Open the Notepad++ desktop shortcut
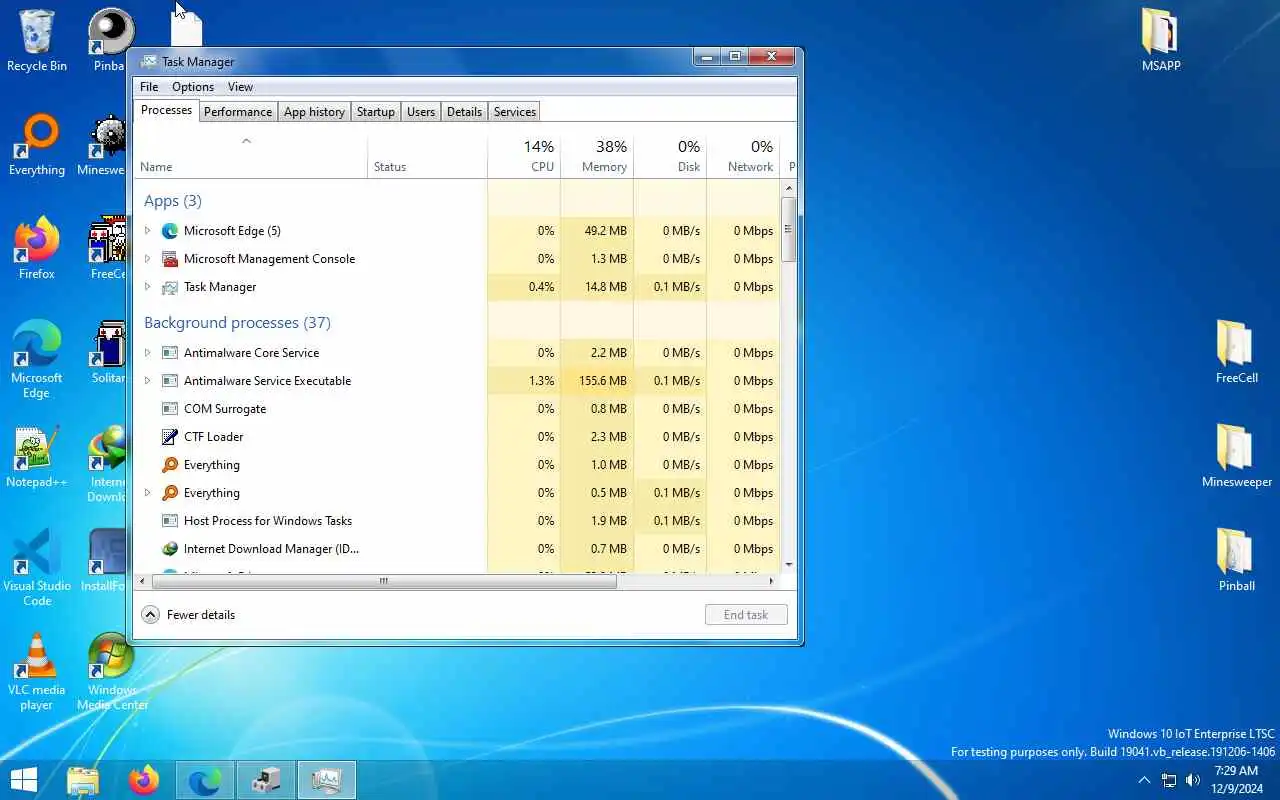The image size is (1280, 800). (x=37, y=458)
